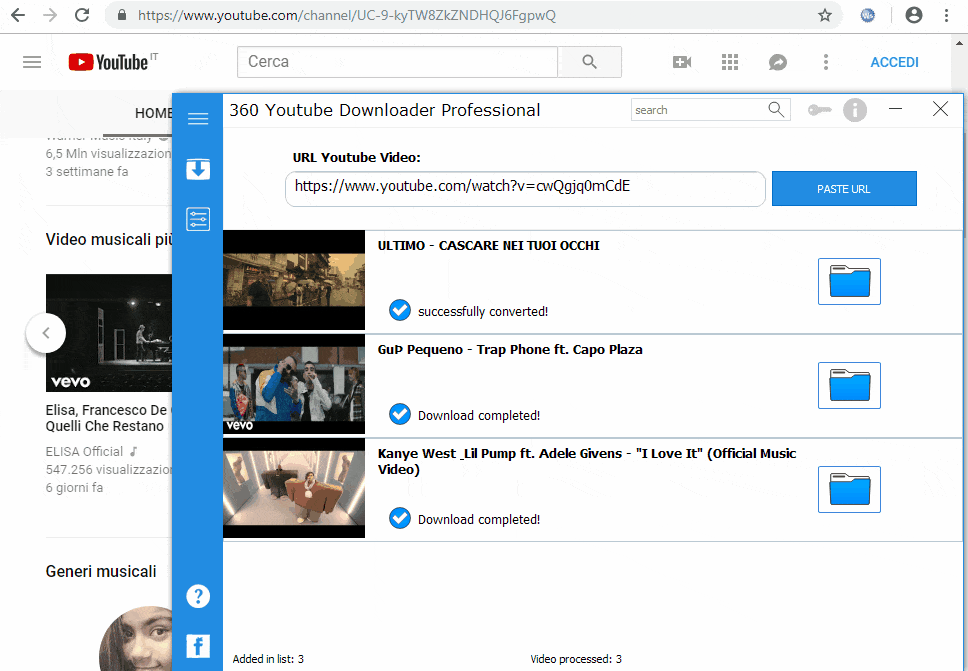
Task: Click the YouTube search magnifier button
Action: [590, 62]
